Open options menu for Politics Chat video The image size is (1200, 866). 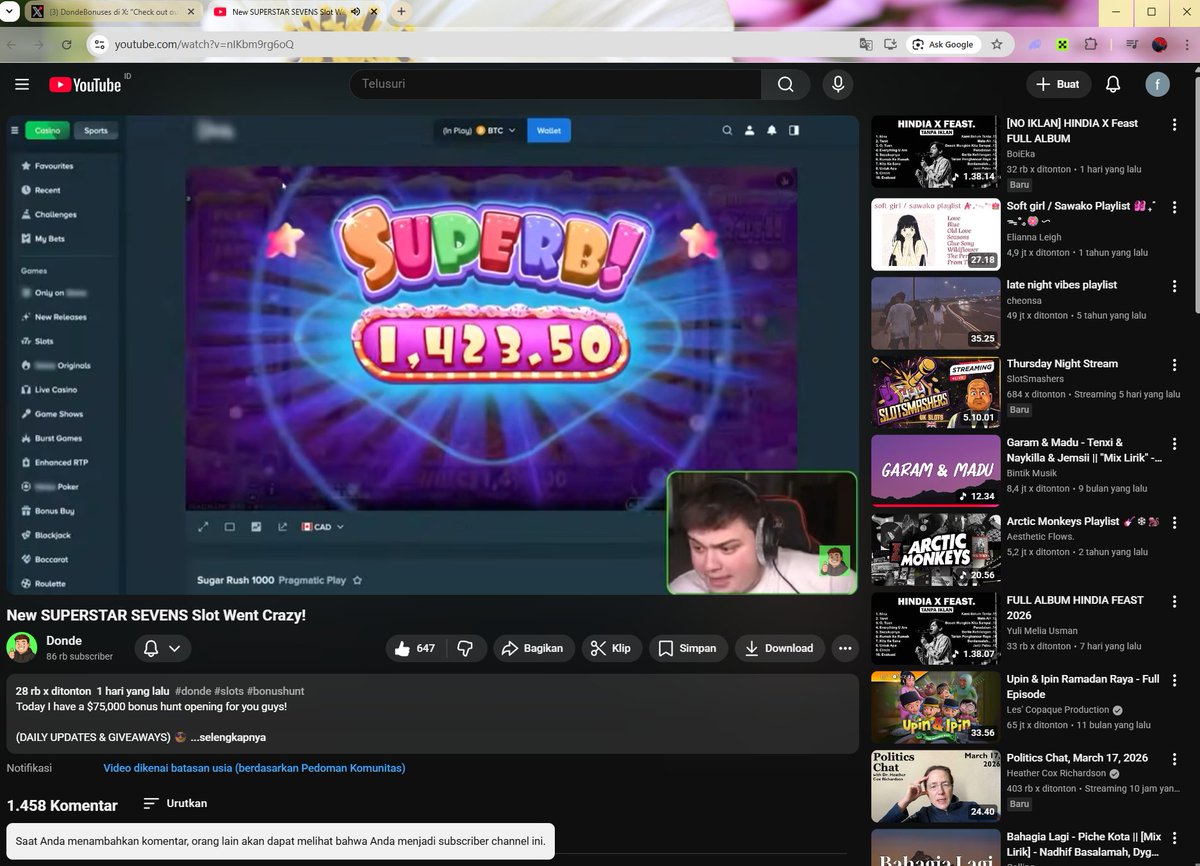1174,758
